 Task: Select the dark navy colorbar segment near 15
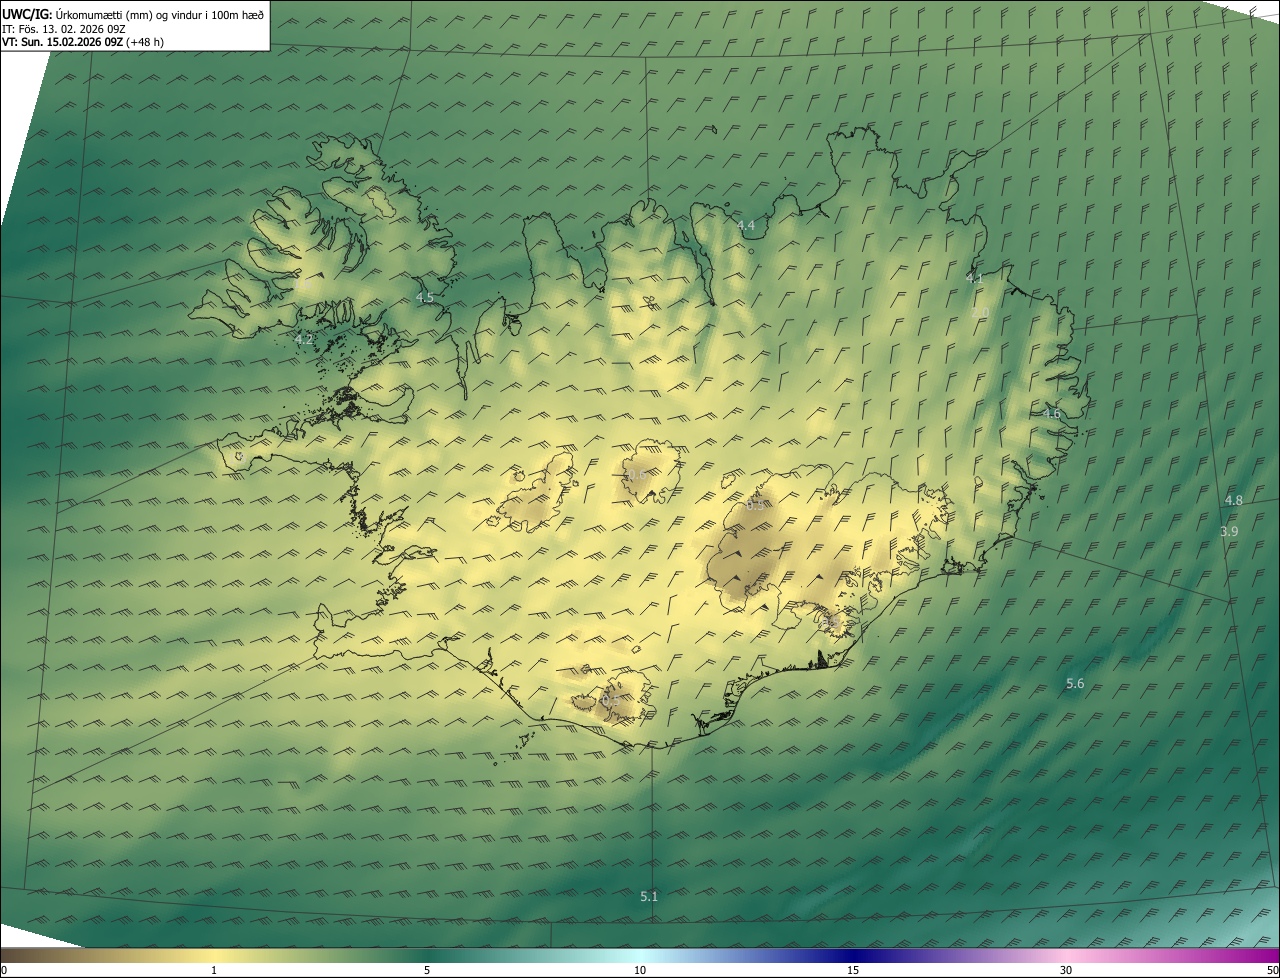853,955
